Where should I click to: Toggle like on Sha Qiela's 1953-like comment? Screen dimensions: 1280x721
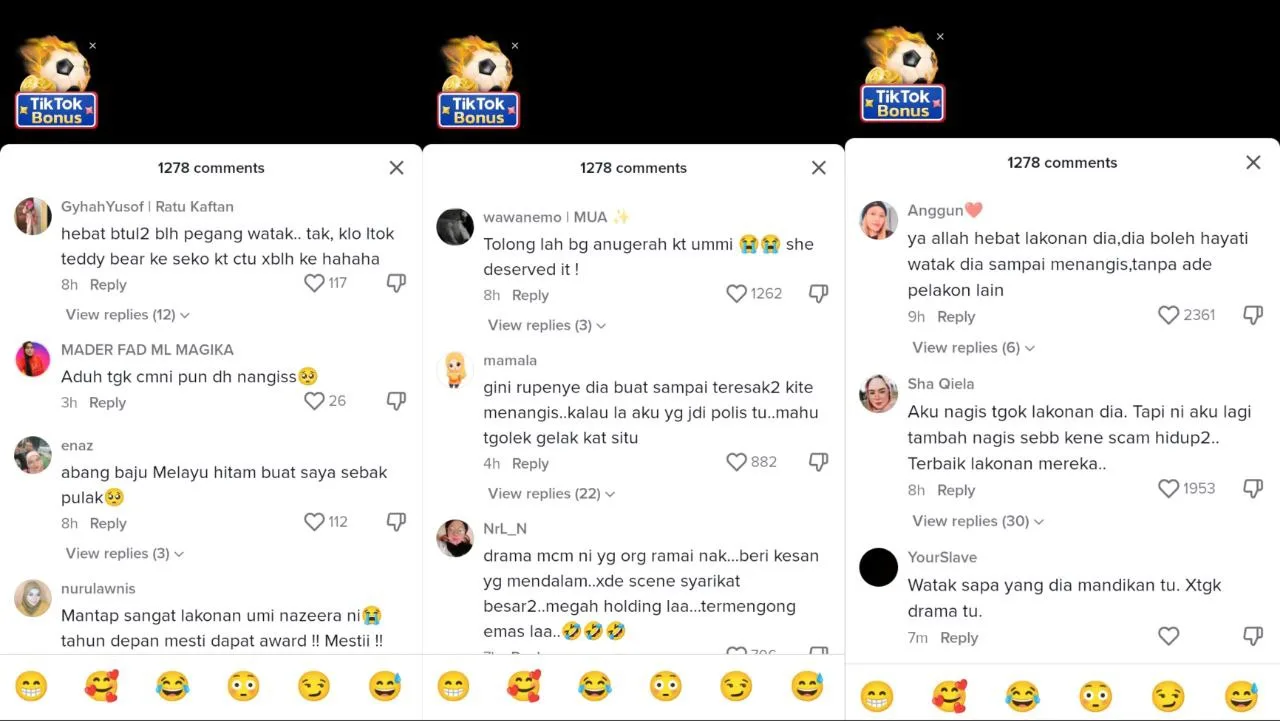pos(1168,488)
